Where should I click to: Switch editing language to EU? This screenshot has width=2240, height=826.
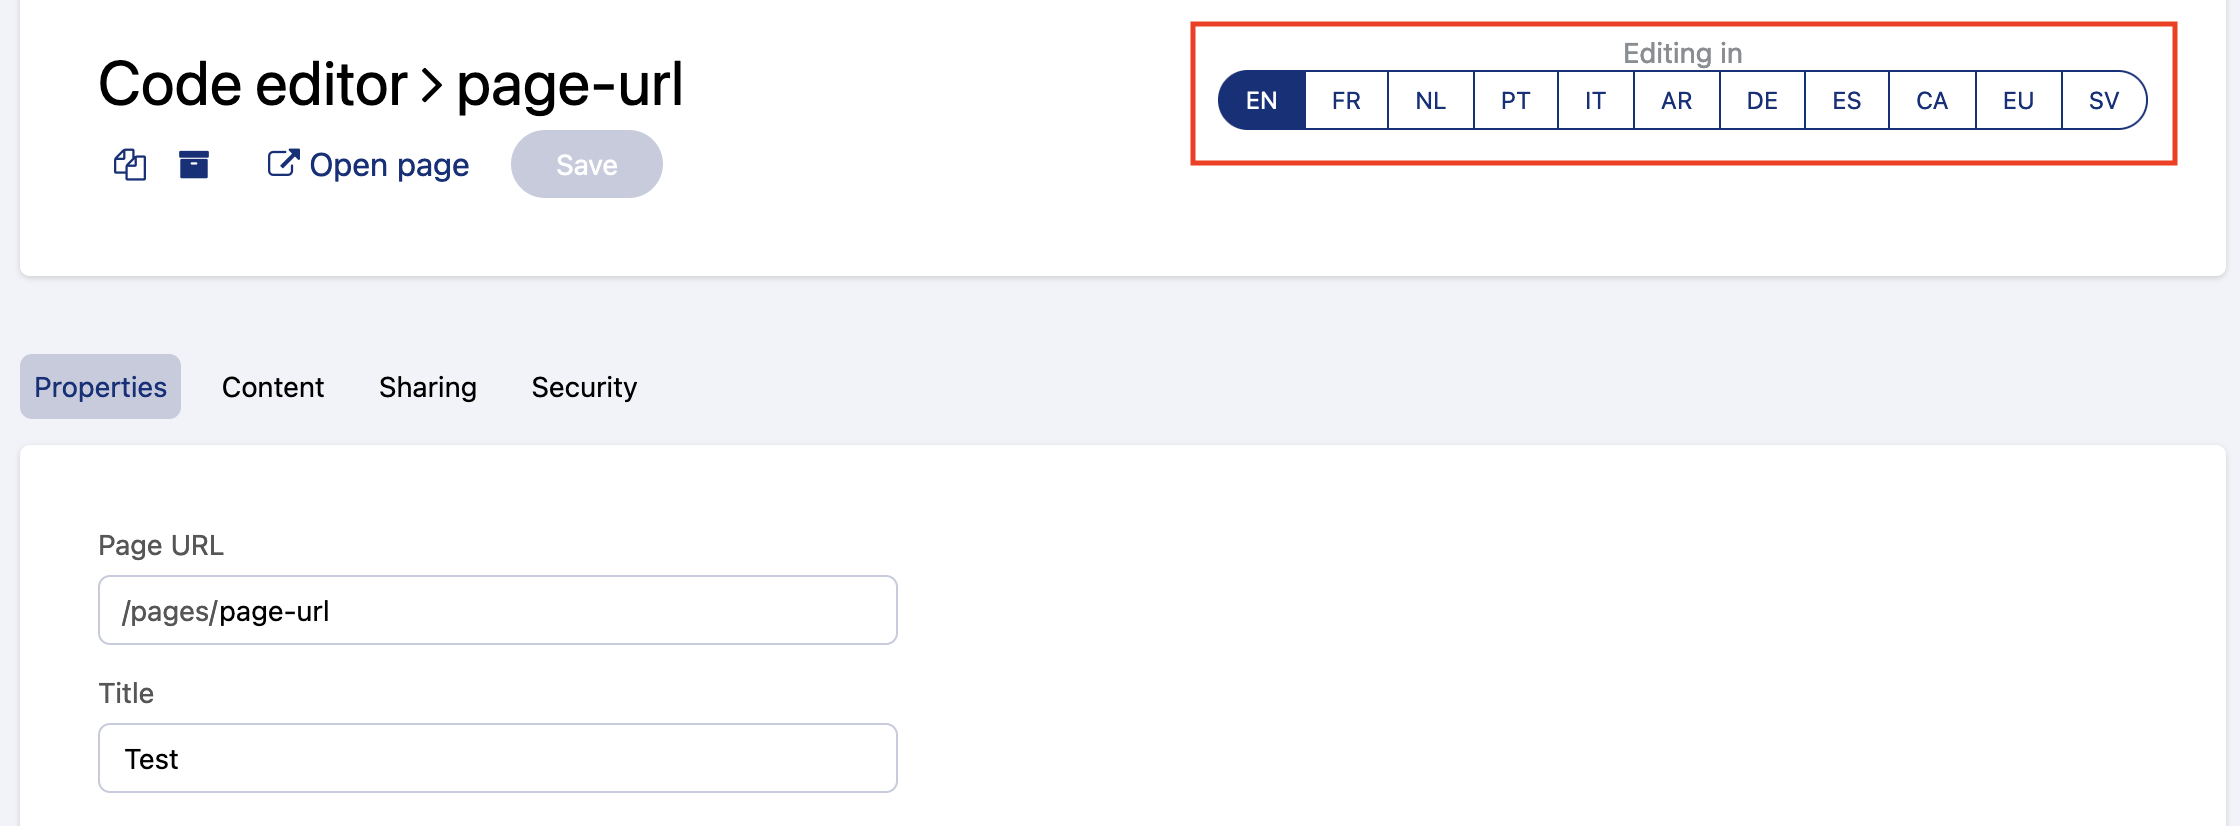click(2018, 101)
